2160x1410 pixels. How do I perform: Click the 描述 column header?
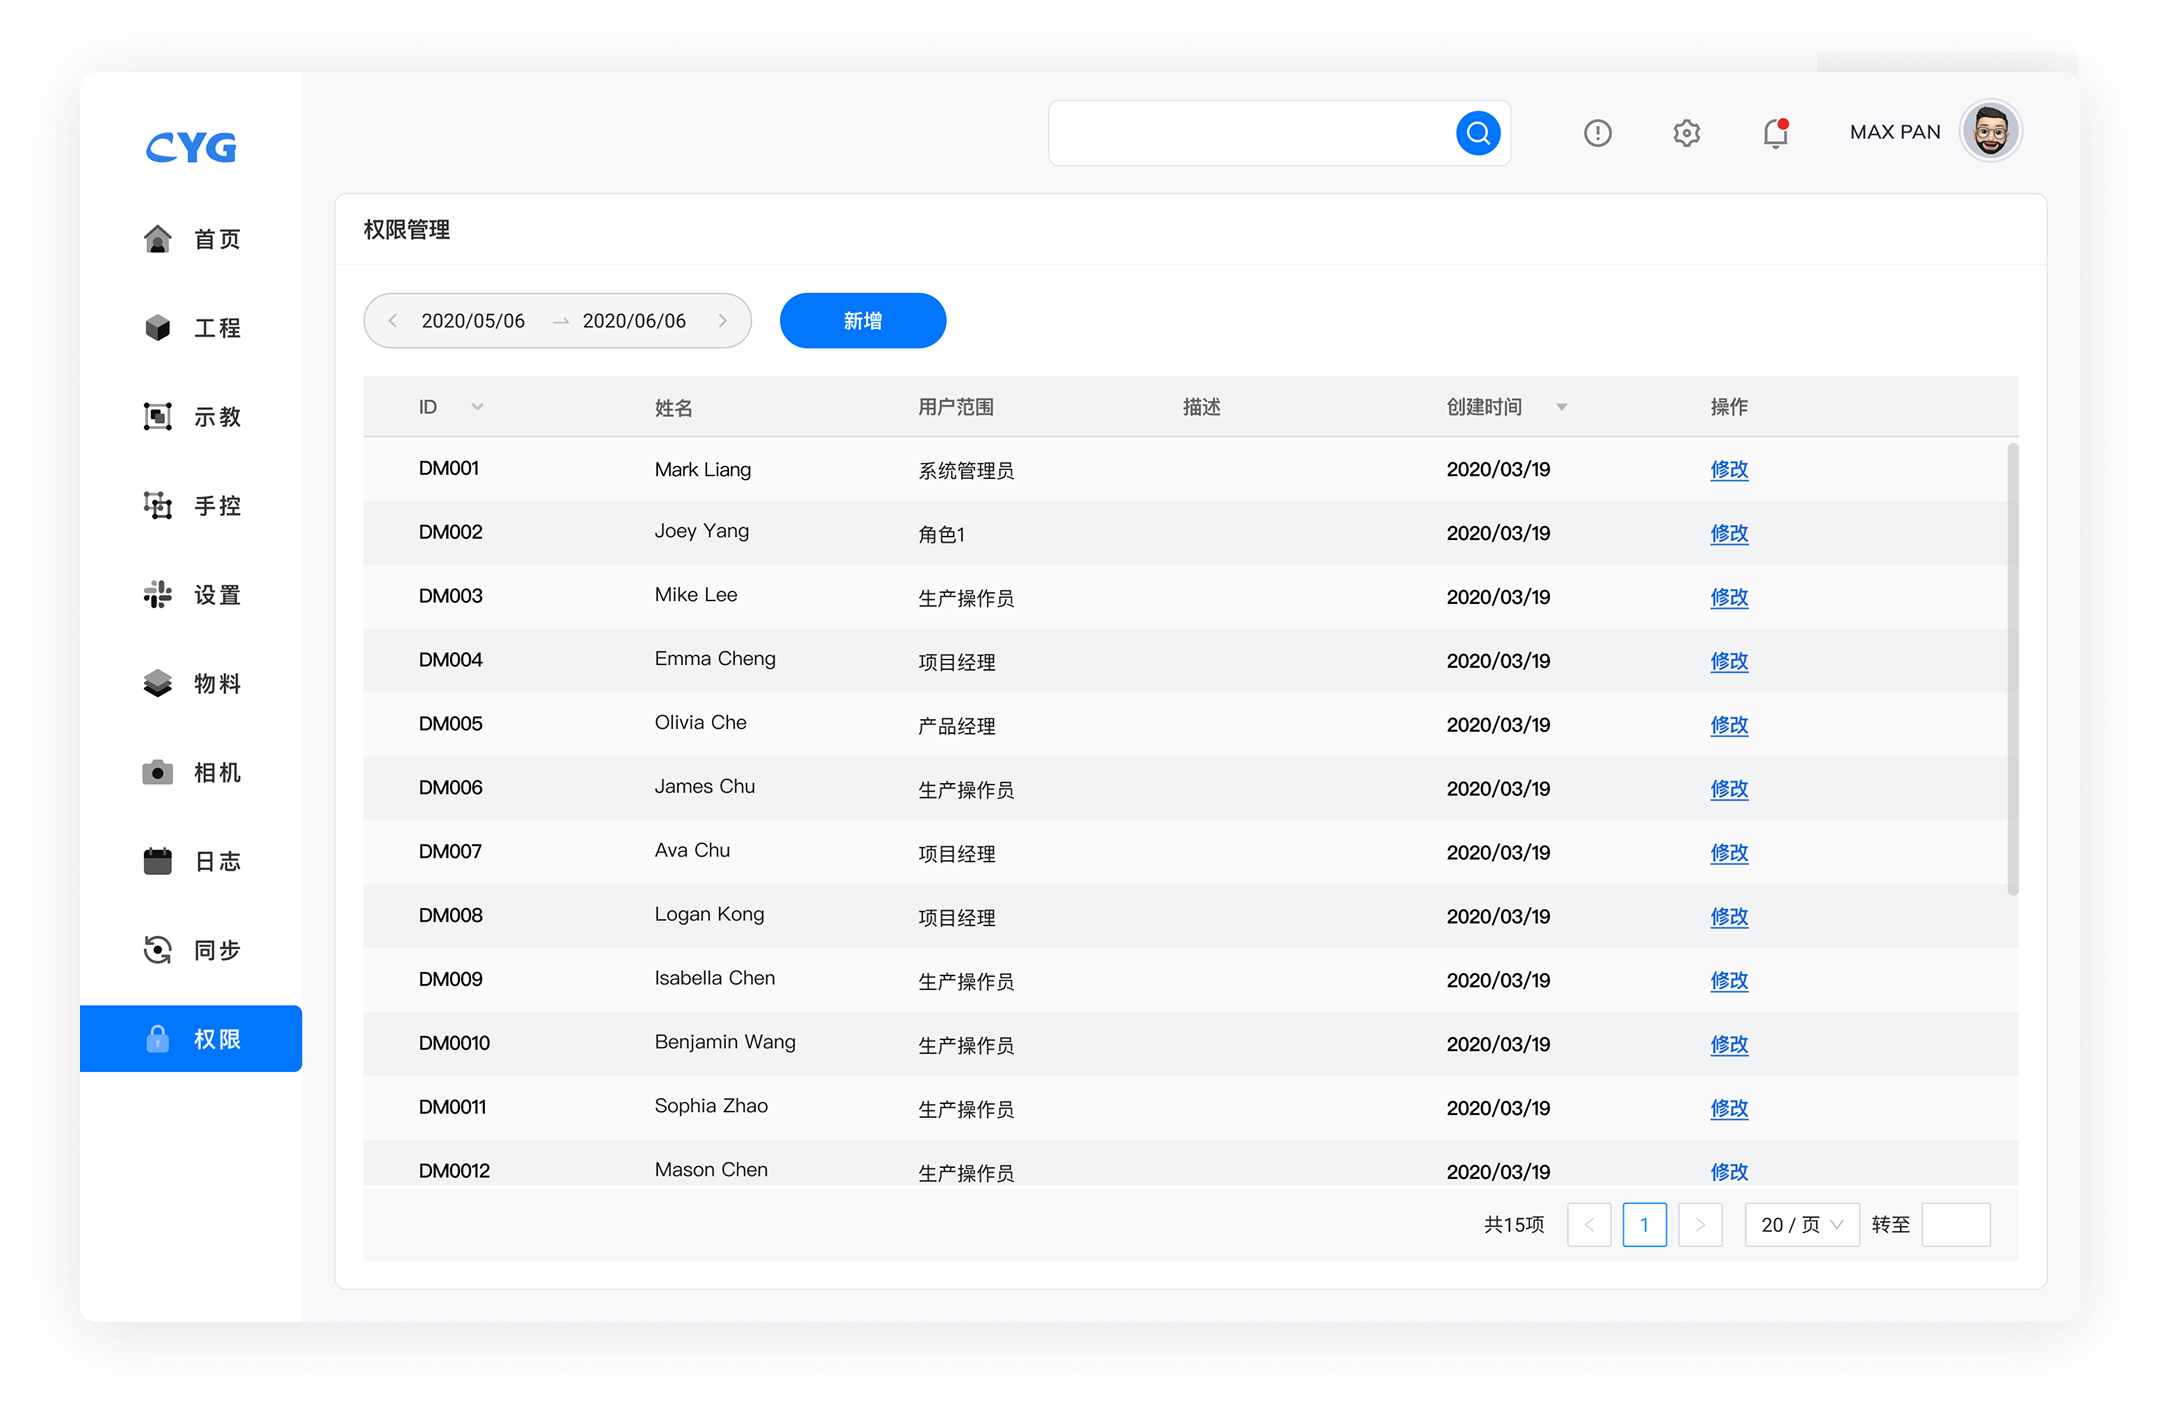tap(1202, 407)
